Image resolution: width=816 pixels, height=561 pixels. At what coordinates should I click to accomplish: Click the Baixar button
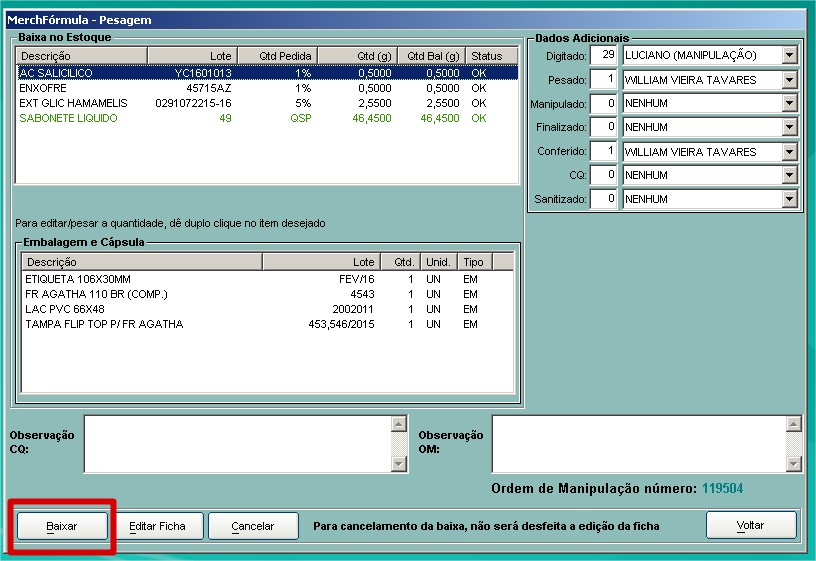[62, 526]
